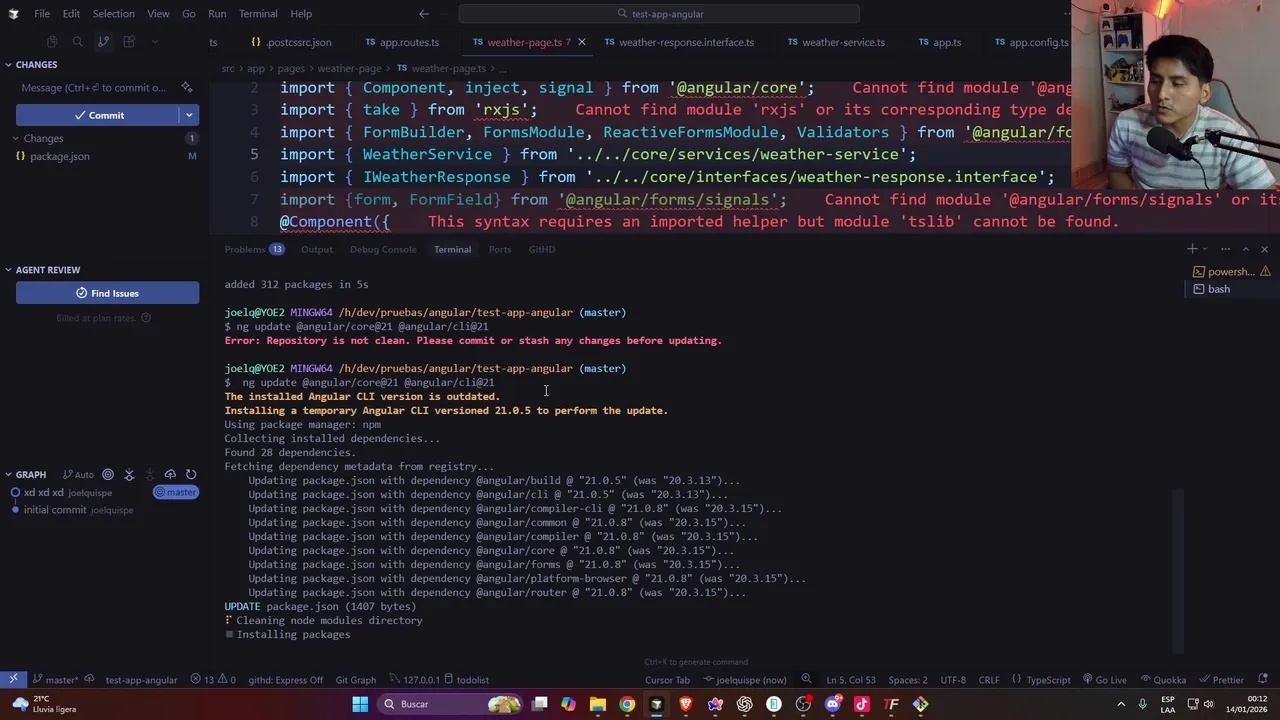This screenshot has width=1280, height=720.
Task: Refresh the Graph with the refresh icon
Action: point(190,475)
